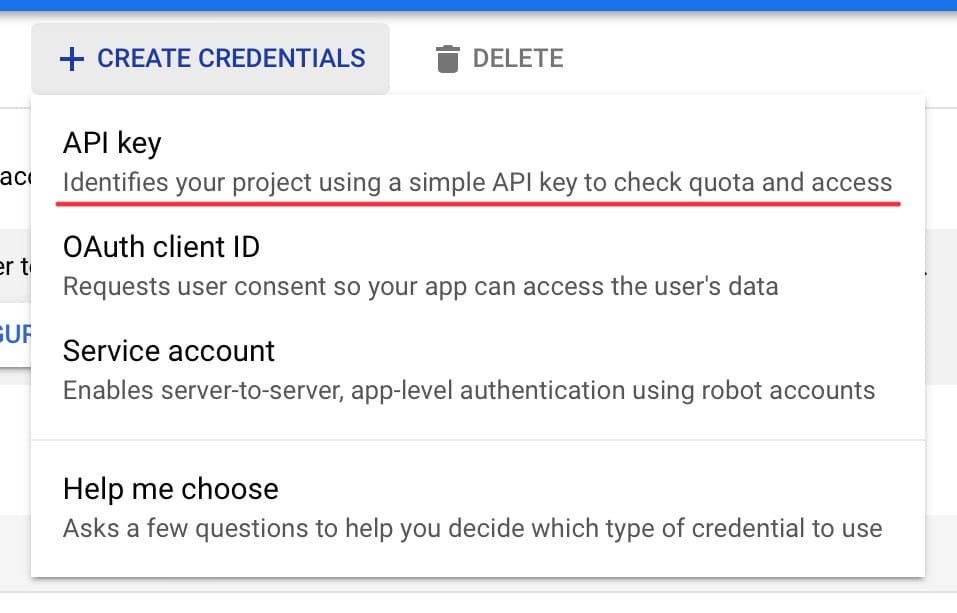Select the Service account entry
The width and height of the screenshot is (957, 613).
[x=478, y=370]
